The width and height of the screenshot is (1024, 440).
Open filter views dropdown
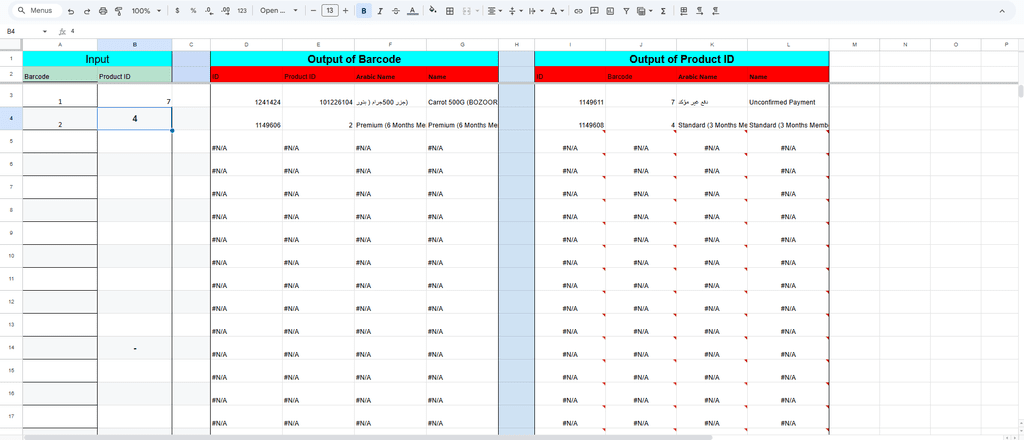click(645, 11)
